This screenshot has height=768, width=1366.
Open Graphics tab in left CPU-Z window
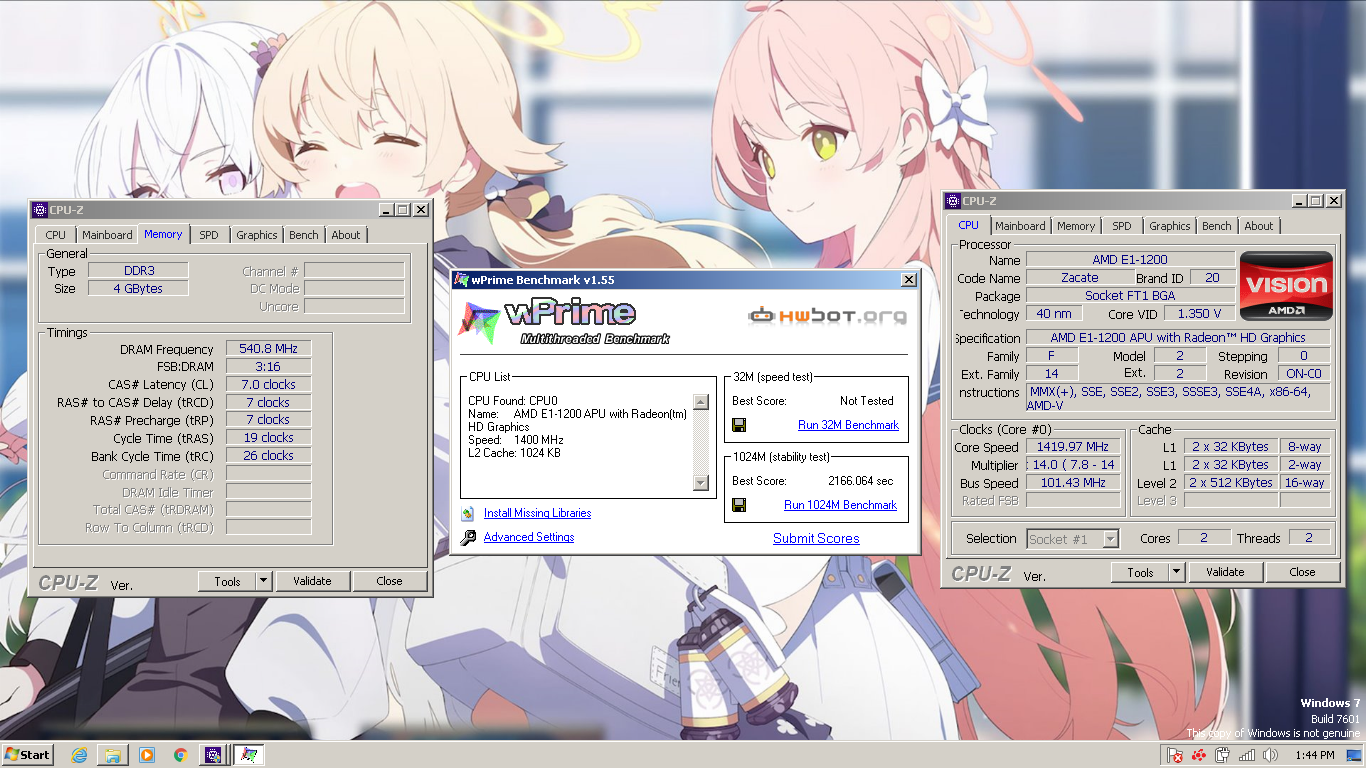point(257,235)
